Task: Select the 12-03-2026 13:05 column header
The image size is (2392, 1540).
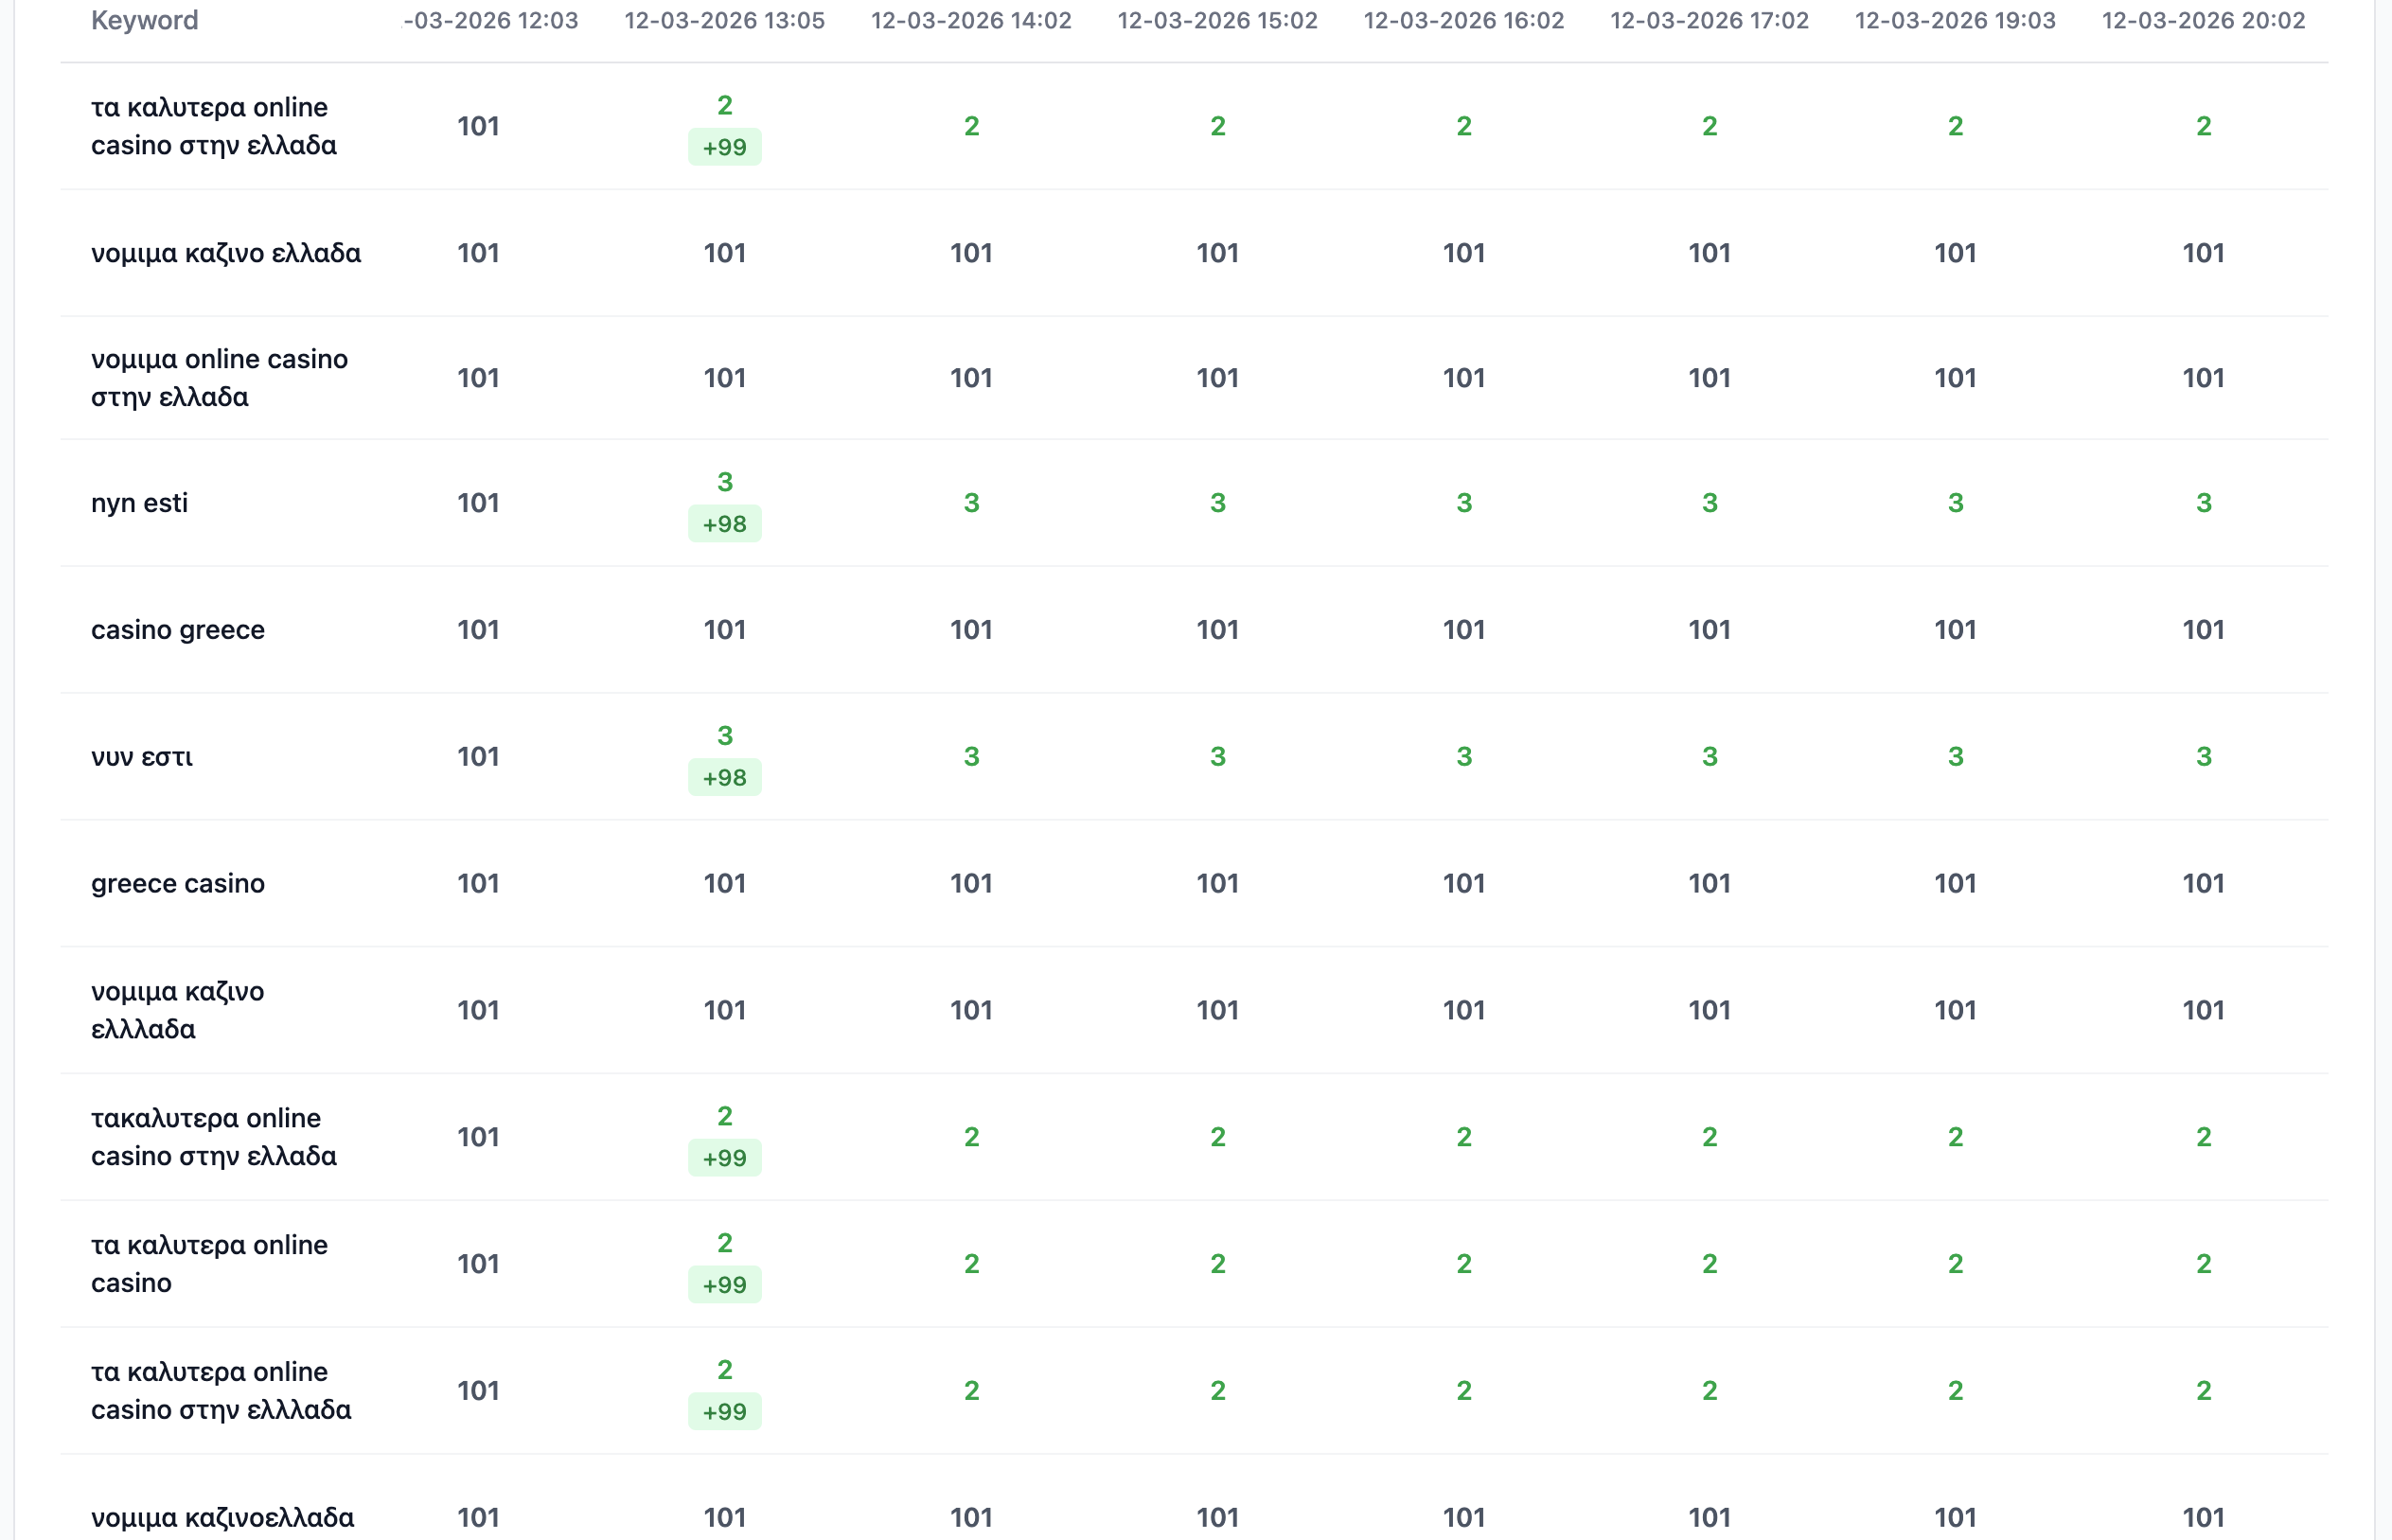Action: (x=725, y=20)
